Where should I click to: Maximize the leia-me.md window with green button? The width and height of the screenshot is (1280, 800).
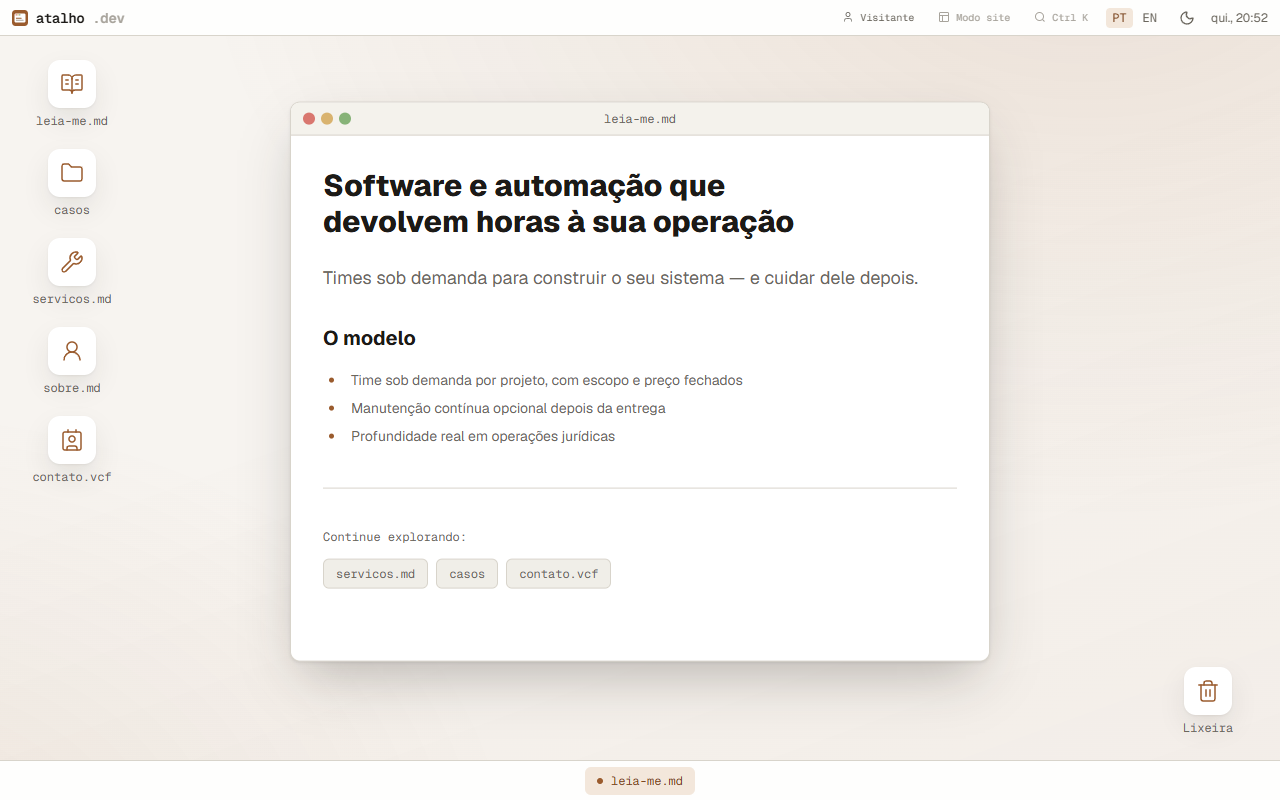pos(345,119)
